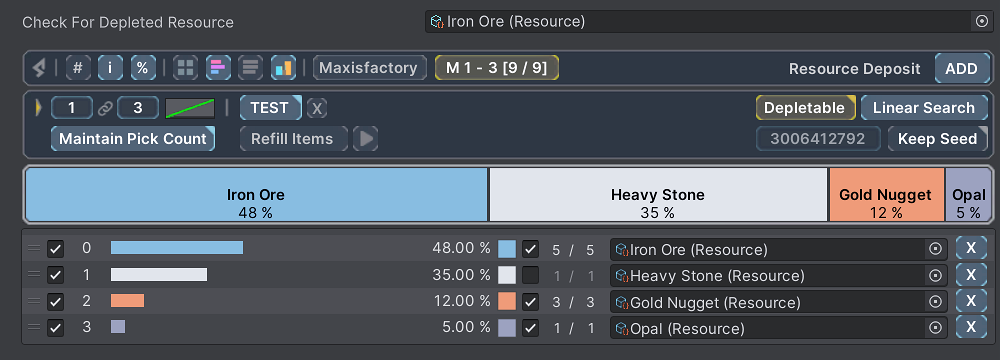
Task: Select the Iron Ore 48 % weight bar segment
Action: click(256, 195)
